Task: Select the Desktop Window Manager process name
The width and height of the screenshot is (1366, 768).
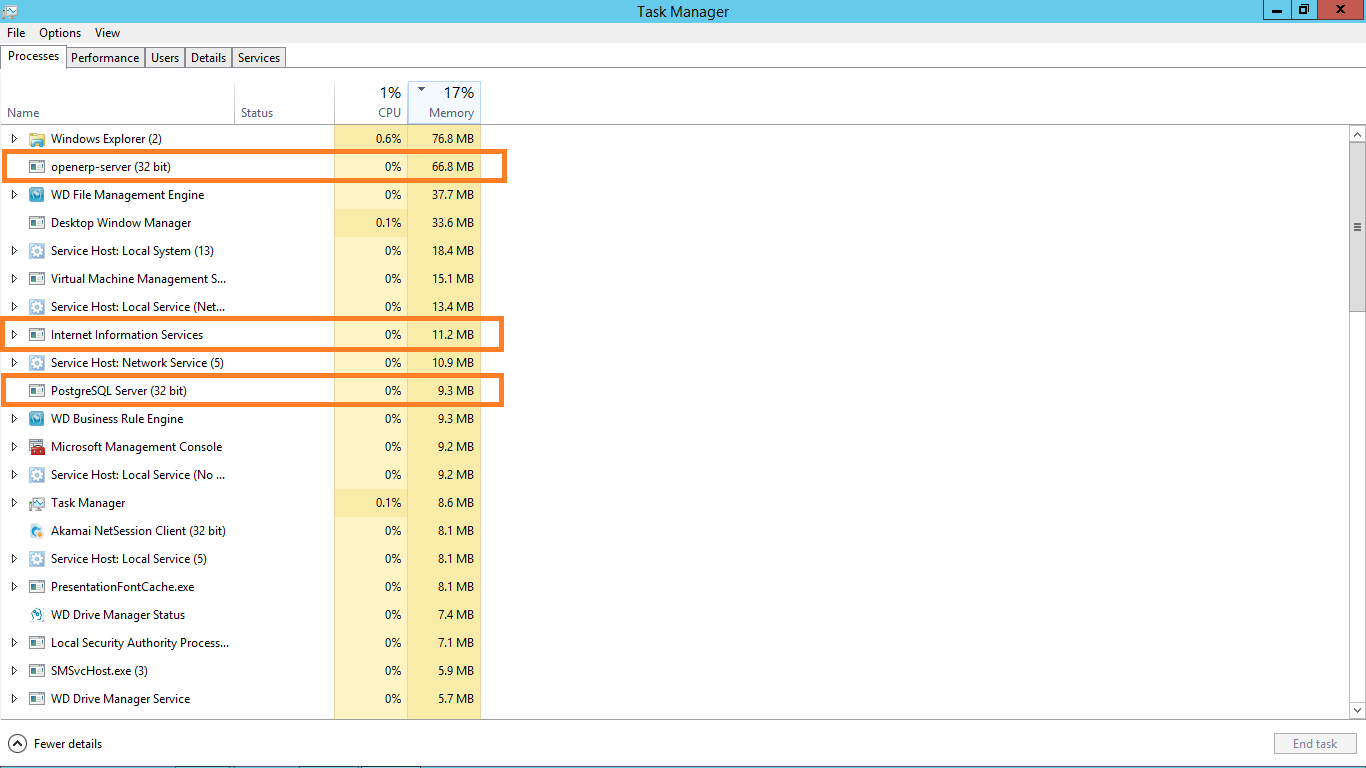Action: pyautogui.click(x=121, y=223)
